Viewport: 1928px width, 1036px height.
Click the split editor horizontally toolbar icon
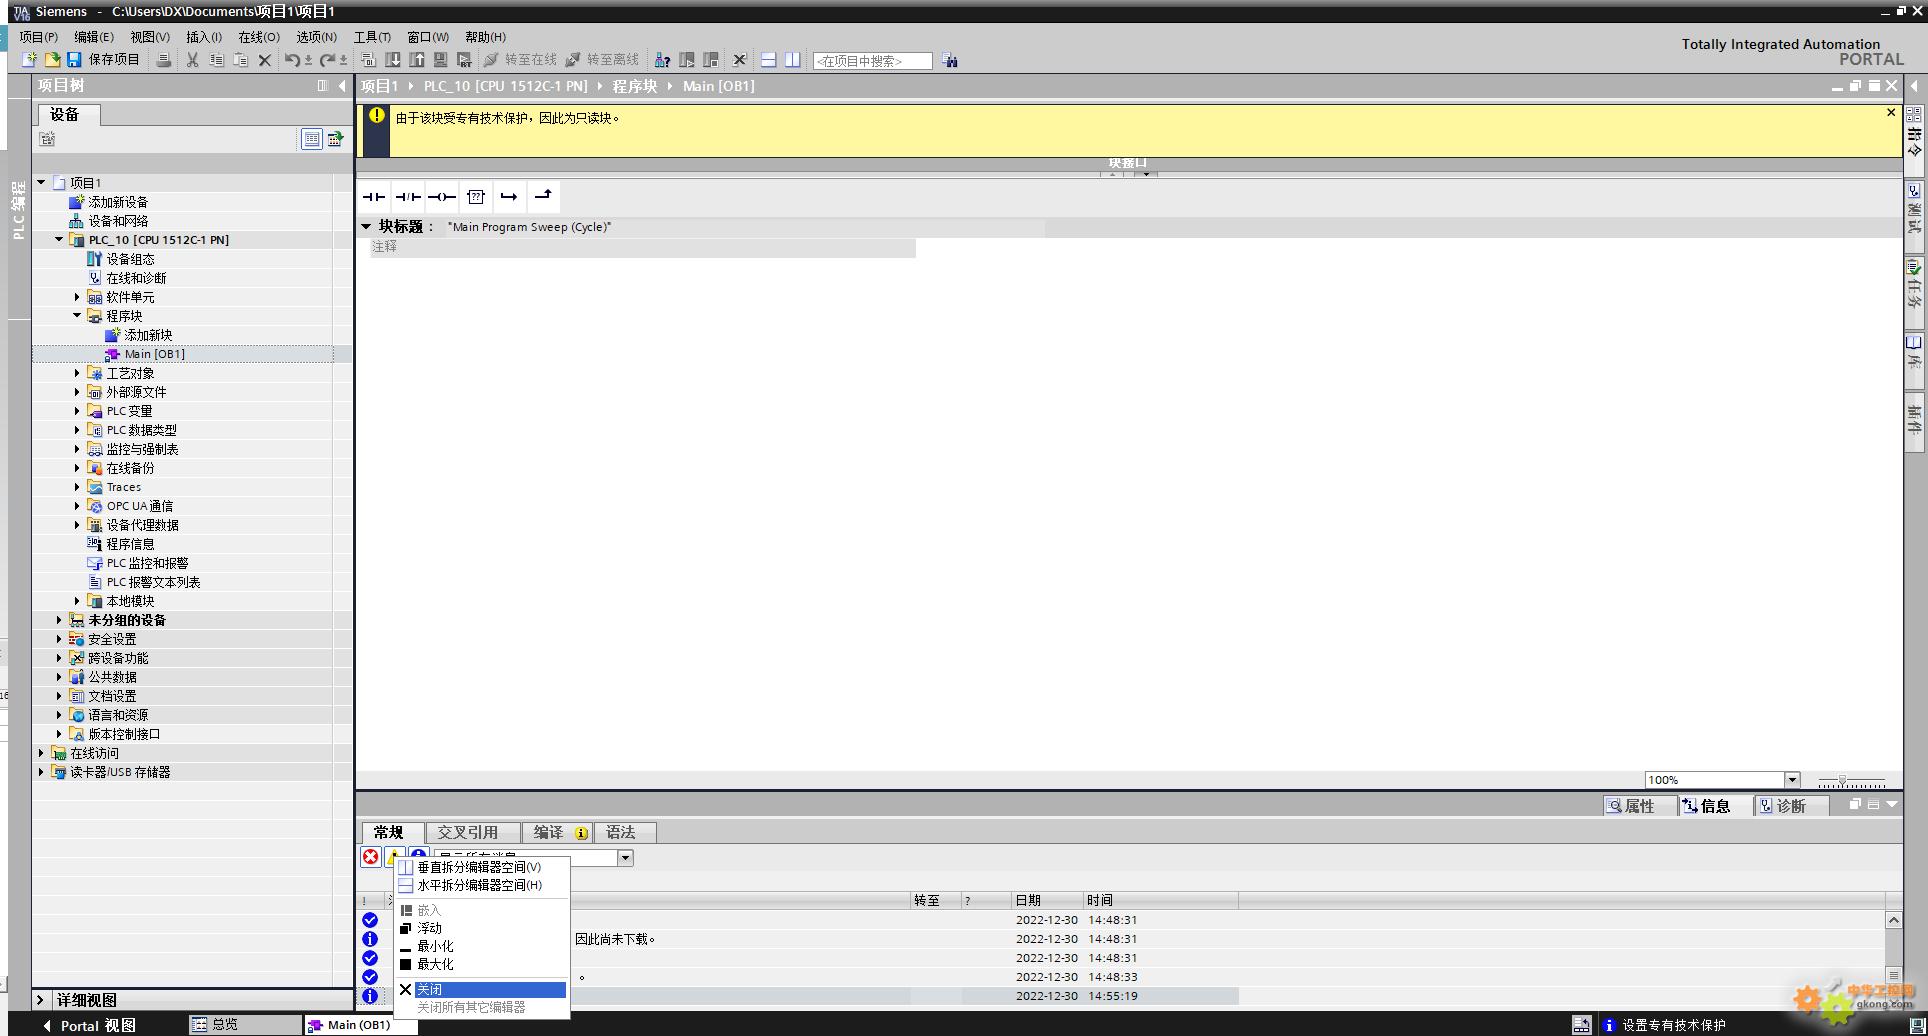click(x=768, y=60)
